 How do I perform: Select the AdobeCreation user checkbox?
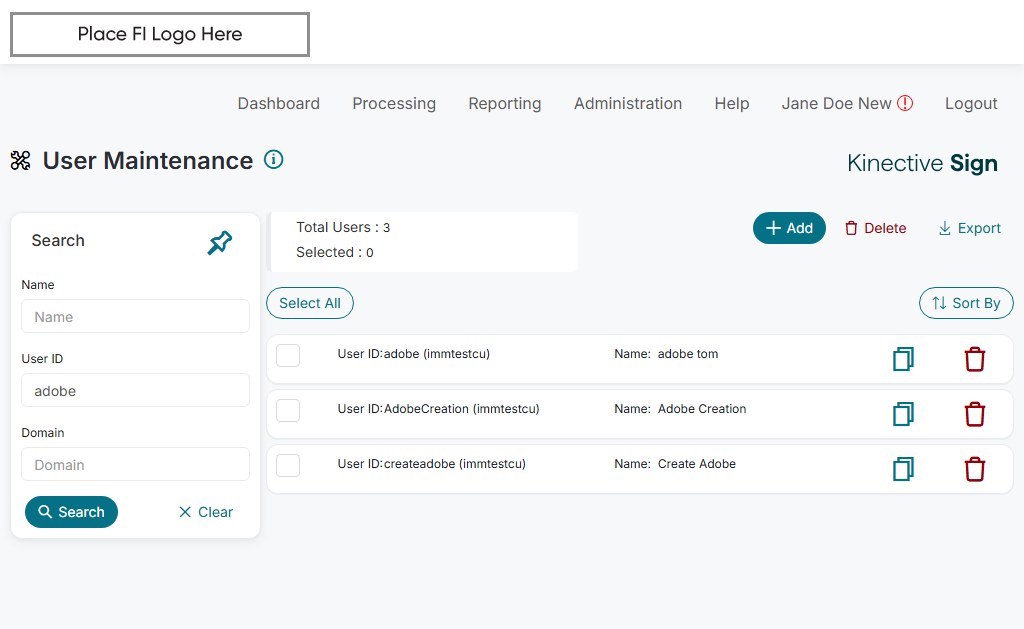click(x=288, y=410)
